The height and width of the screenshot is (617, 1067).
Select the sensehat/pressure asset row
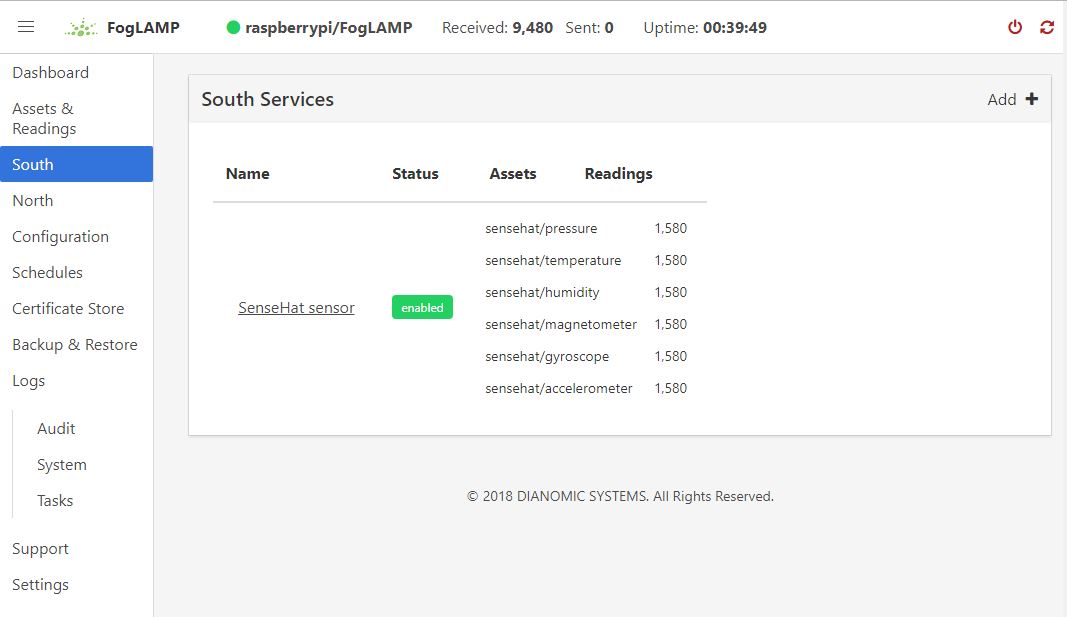(541, 228)
